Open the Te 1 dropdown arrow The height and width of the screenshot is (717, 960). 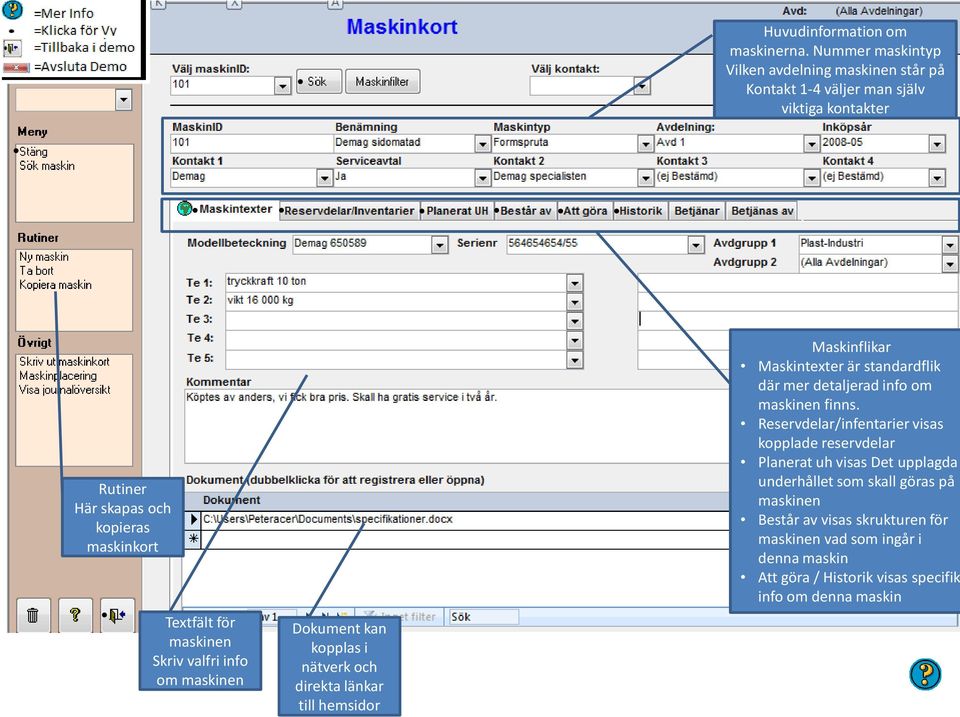pos(574,282)
